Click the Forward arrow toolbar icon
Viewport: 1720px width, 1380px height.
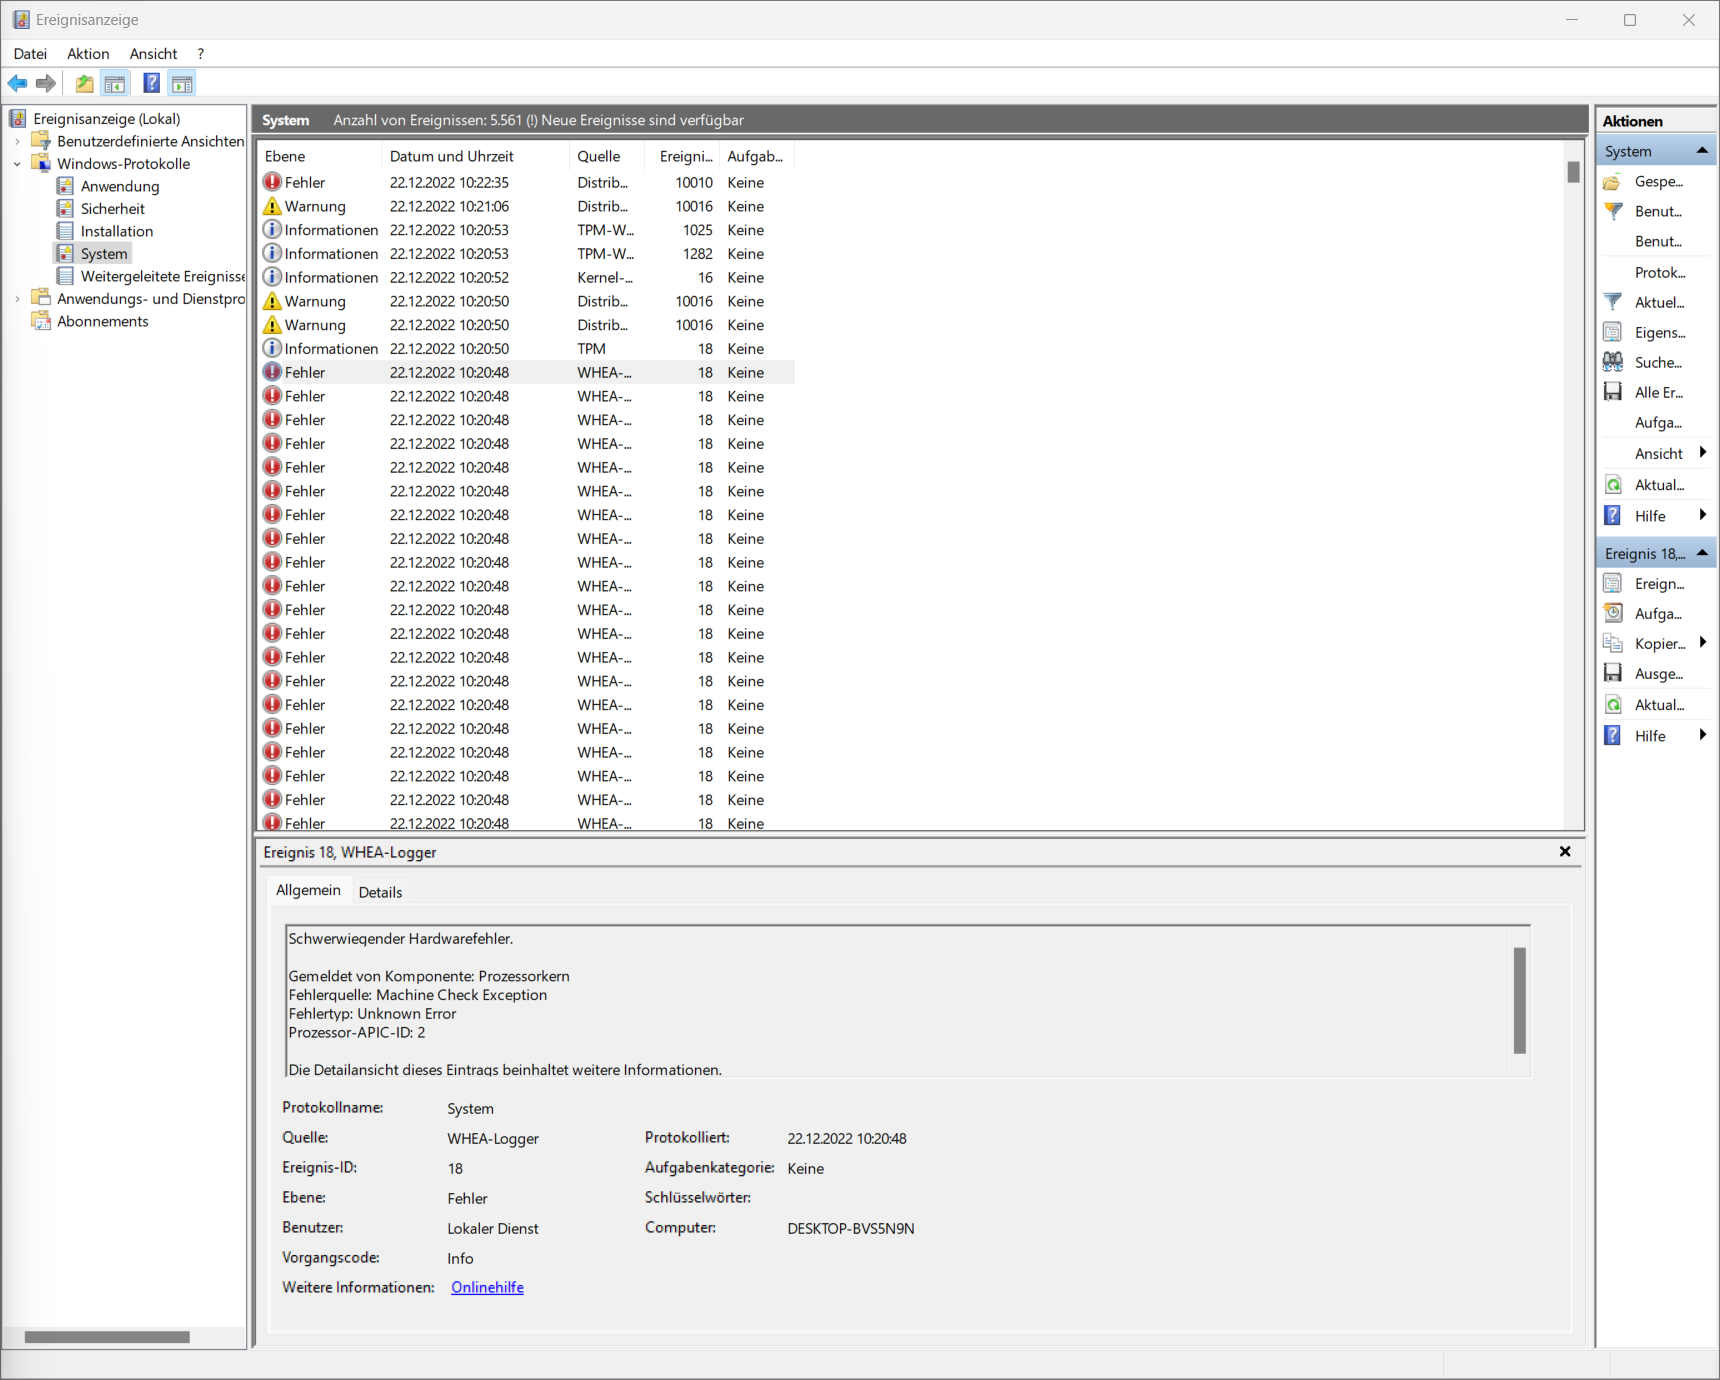coord(46,83)
